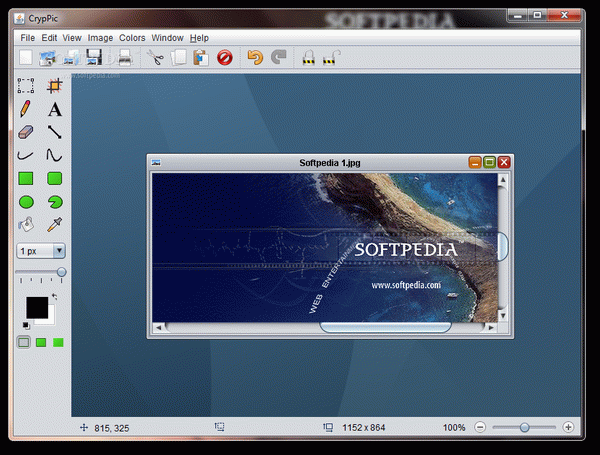The height and width of the screenshot is (455, 600).
Task: Print the image using the printer icon
Action: (125, 58)
